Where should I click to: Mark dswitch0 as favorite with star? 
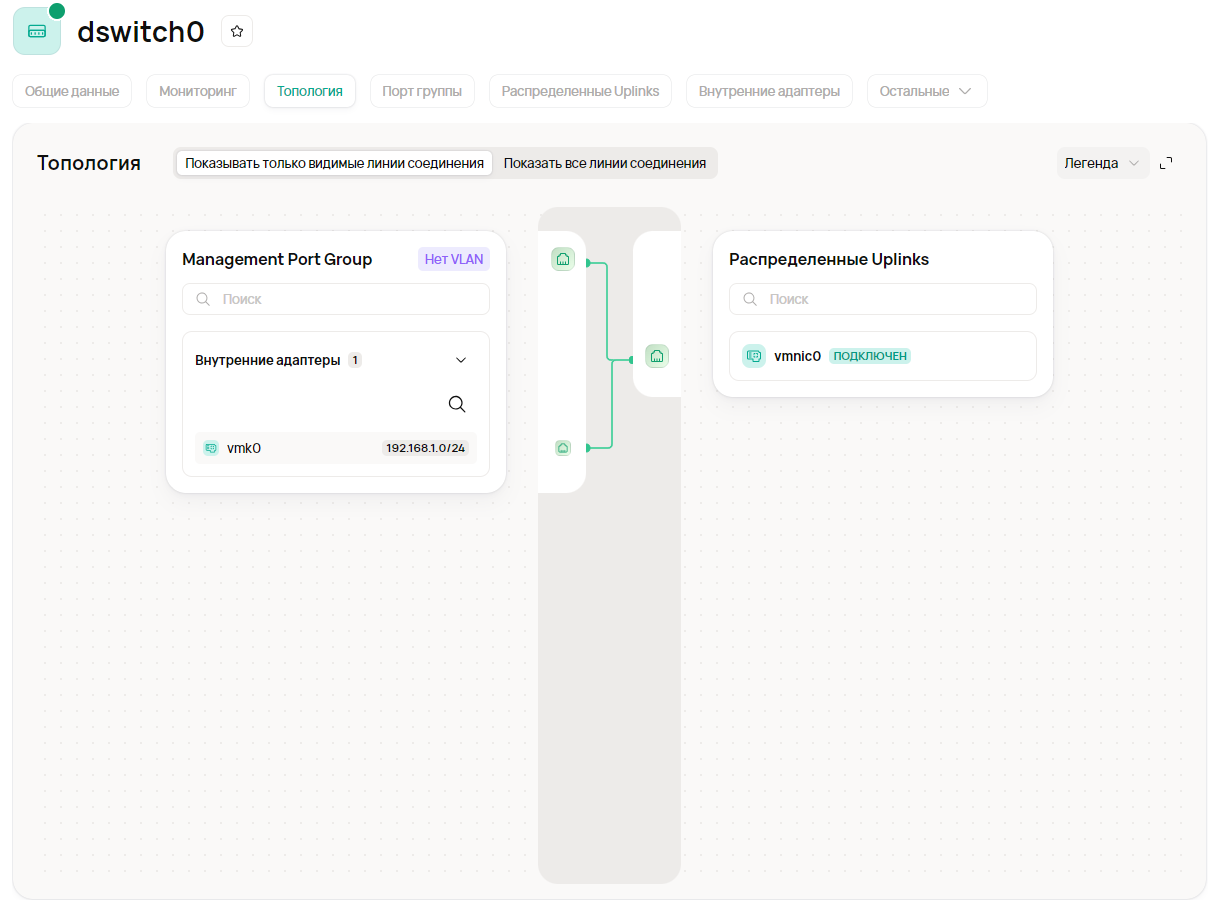coord(237,31)
